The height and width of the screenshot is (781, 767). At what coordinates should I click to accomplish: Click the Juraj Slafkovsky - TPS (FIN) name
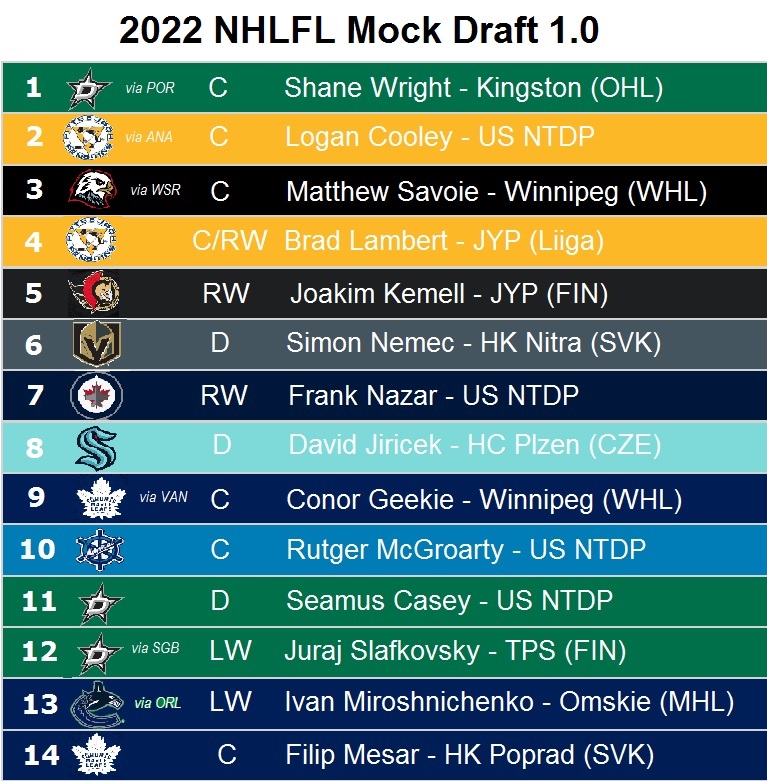click(456, 651)
